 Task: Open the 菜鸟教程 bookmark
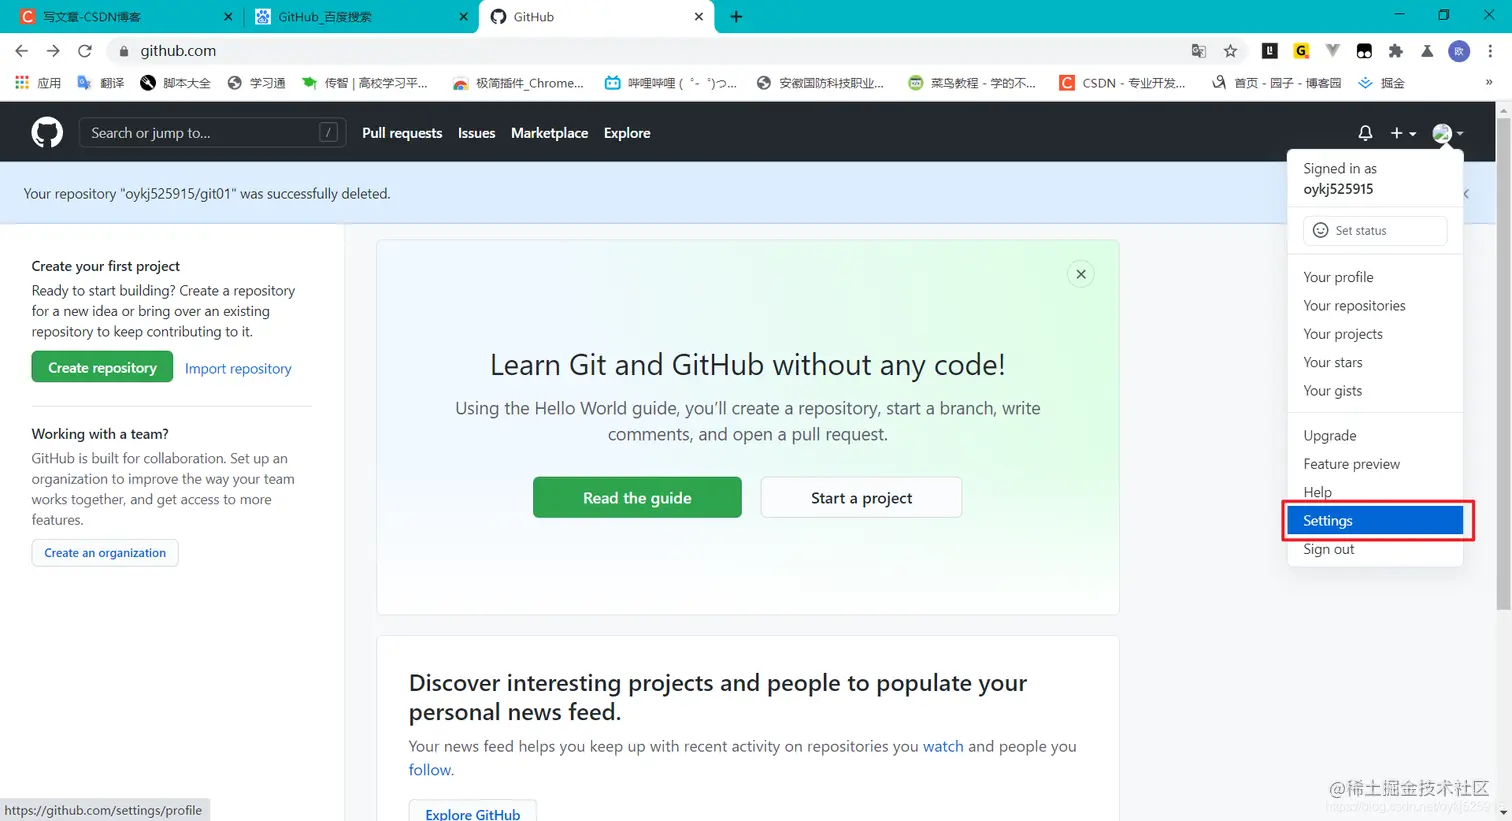(972, 83)
